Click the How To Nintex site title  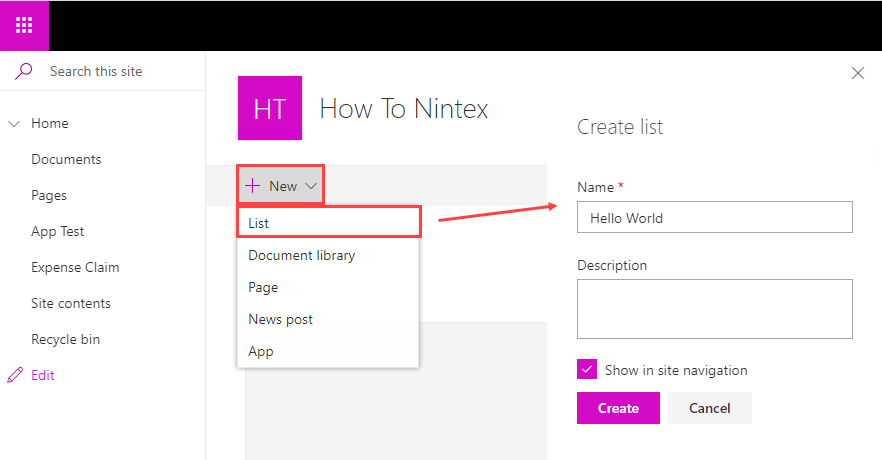click(404, 109)
